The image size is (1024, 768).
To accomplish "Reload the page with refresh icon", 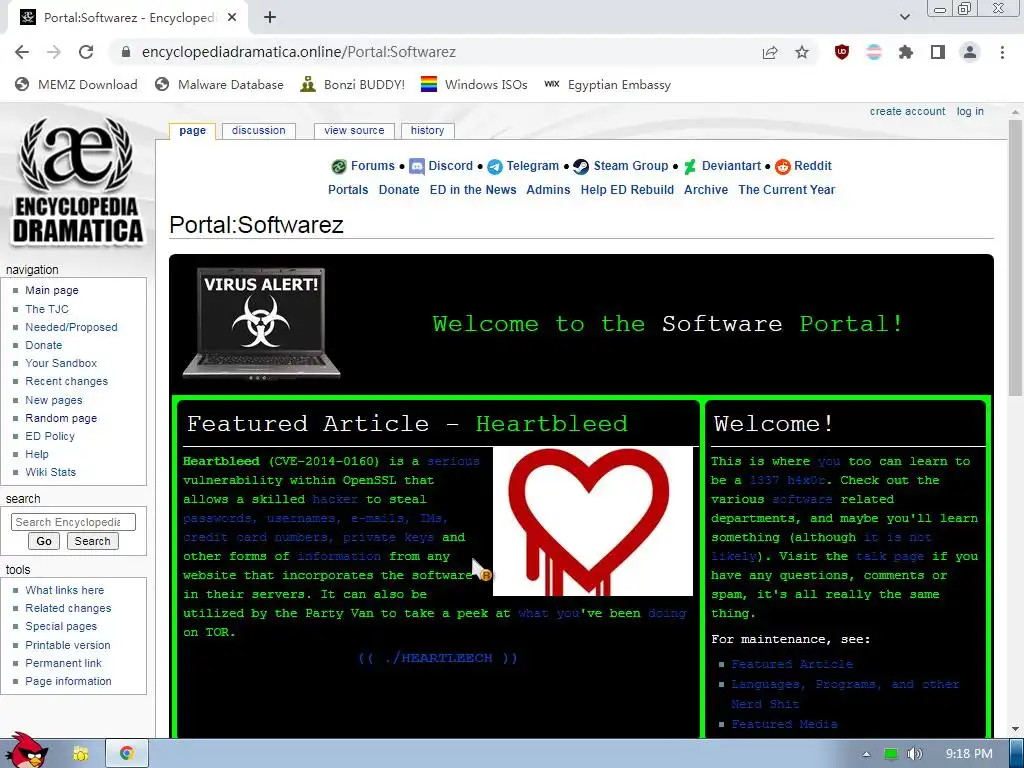I will tap(86, 52).
